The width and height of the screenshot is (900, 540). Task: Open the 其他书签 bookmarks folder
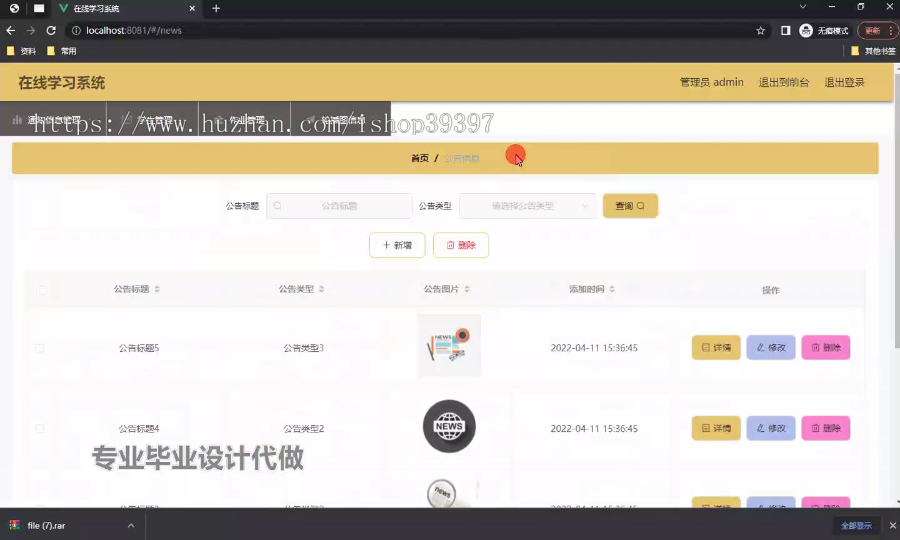[873, 51]
